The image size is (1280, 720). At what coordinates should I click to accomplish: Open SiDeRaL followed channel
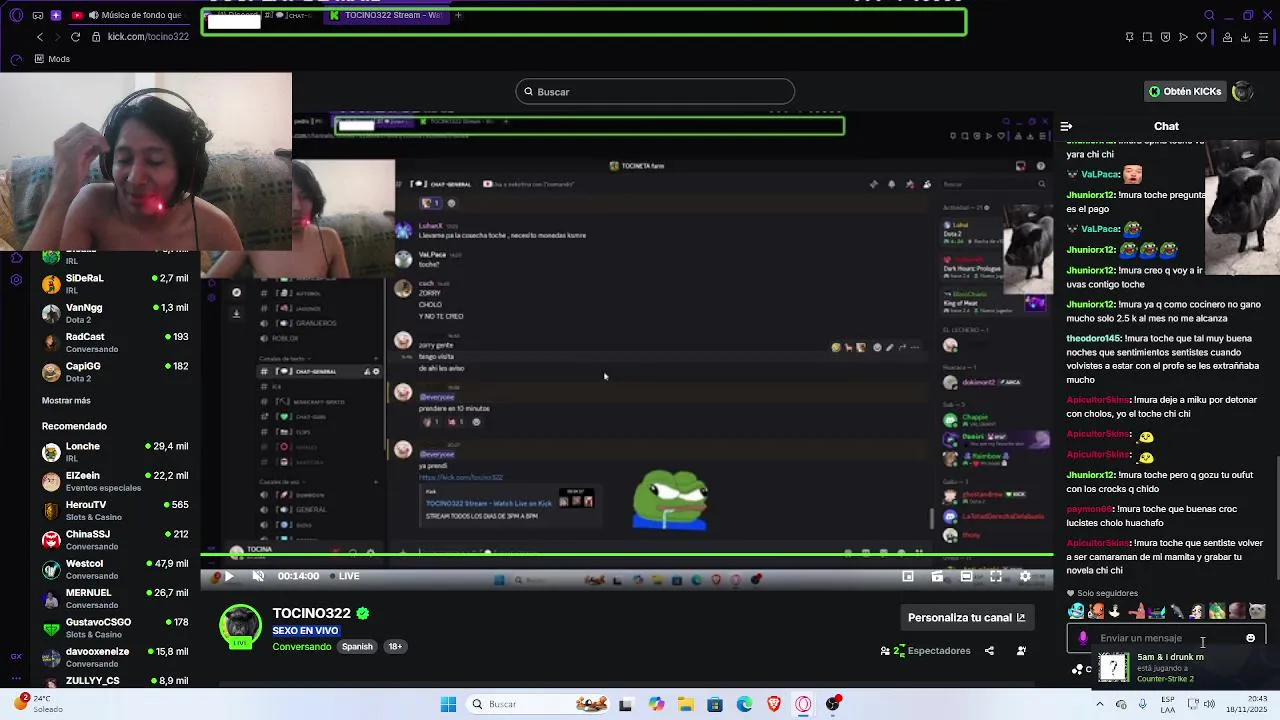(x=115, y=284)
